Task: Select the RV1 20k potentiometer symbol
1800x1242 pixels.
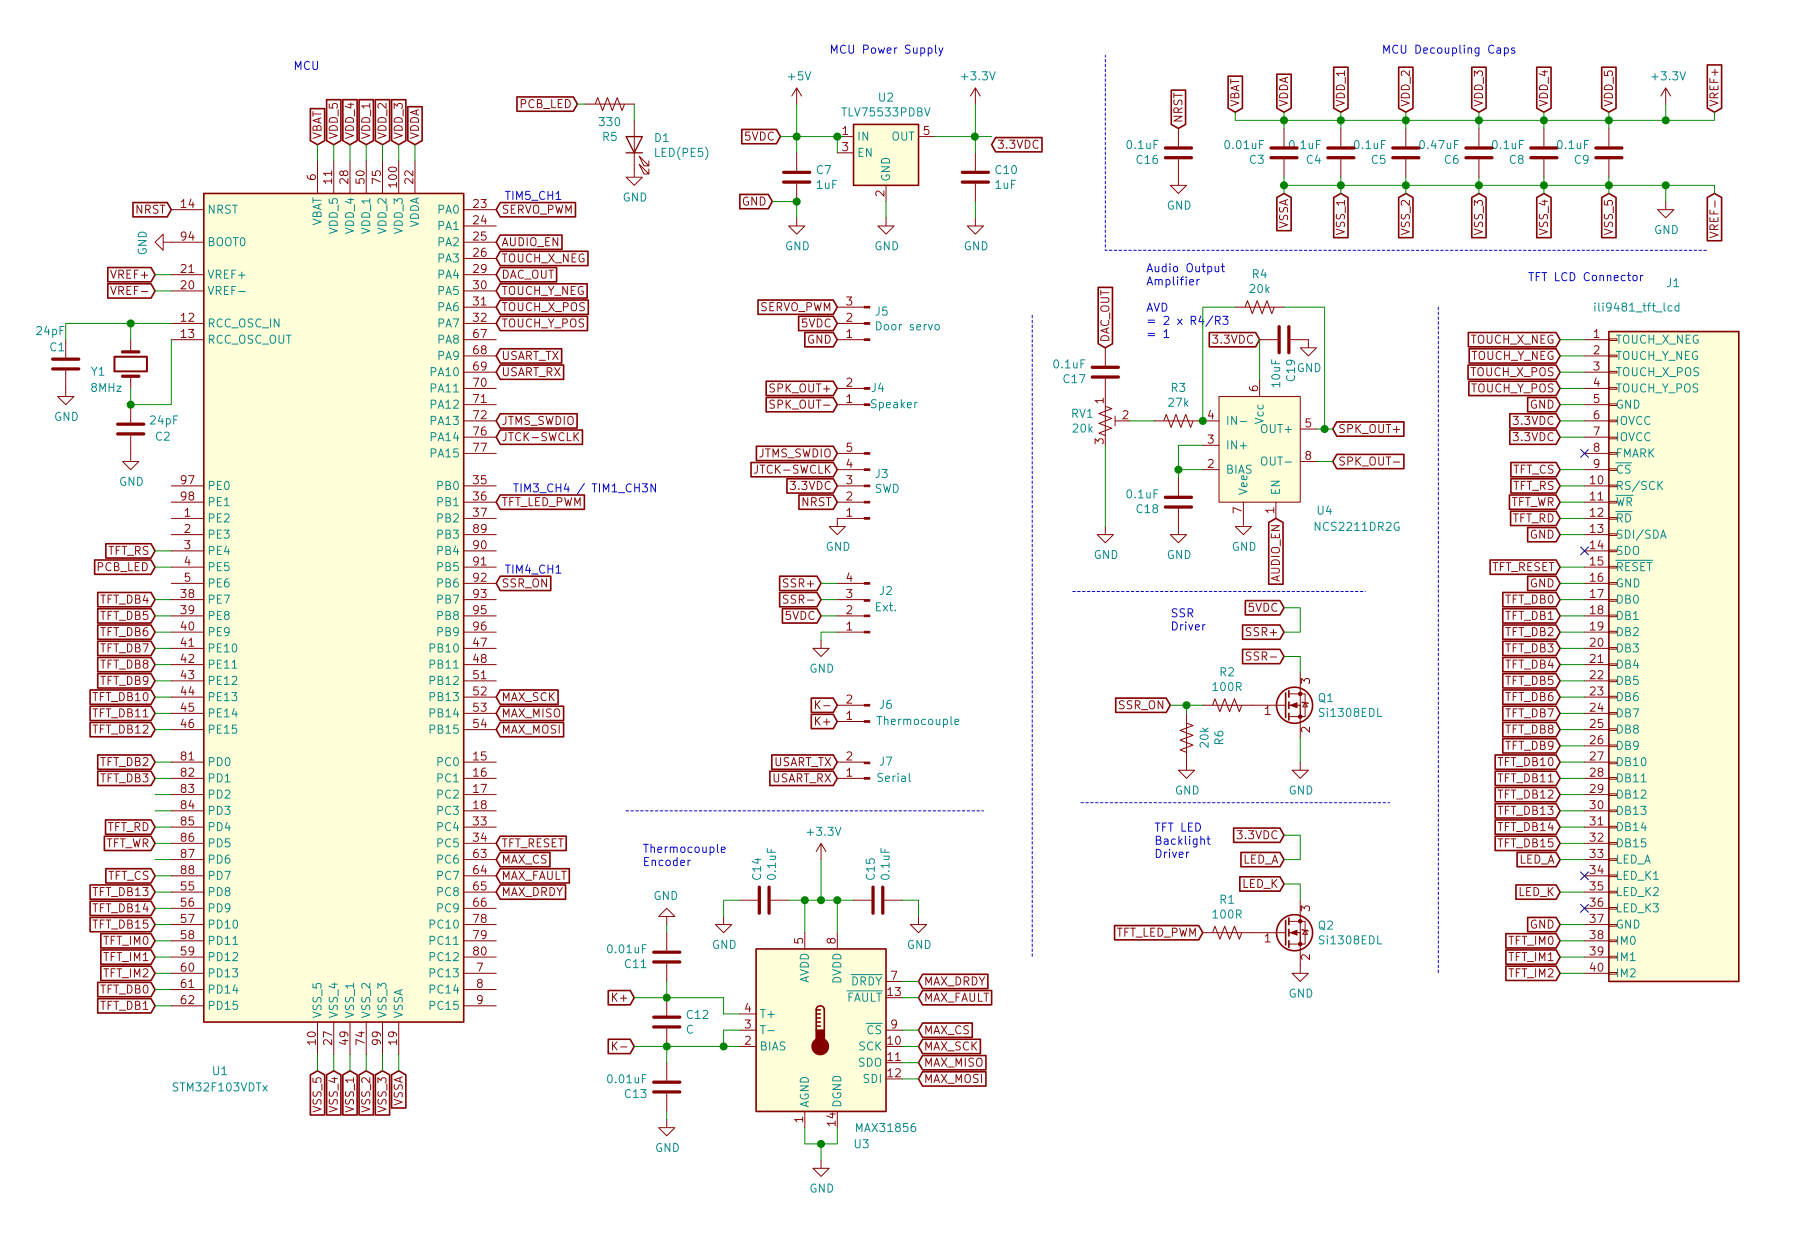Action: 1104,421
